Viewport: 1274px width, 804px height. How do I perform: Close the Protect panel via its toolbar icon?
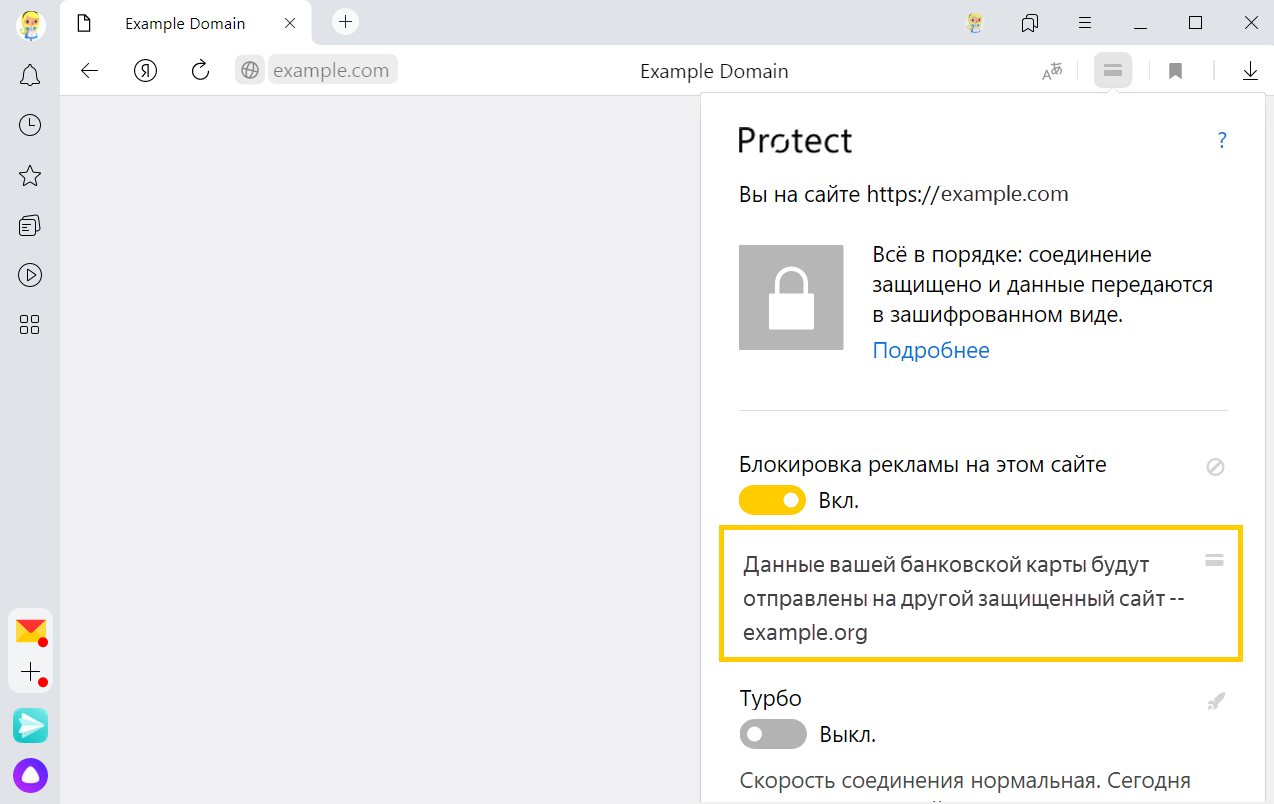click(1113, 70)
